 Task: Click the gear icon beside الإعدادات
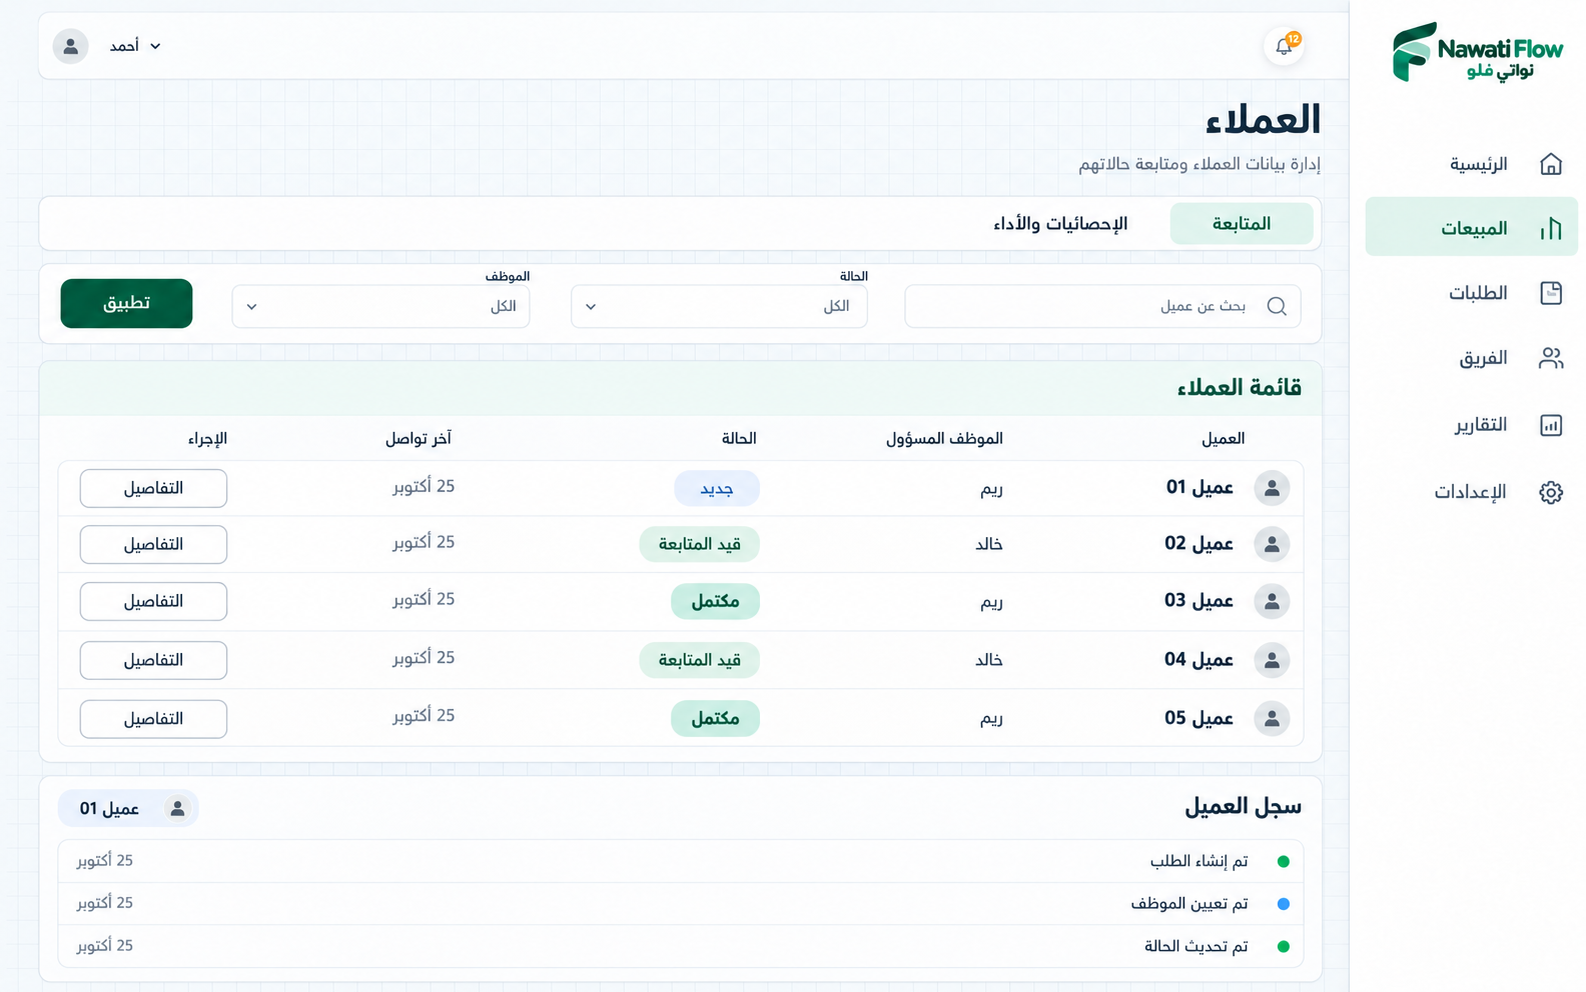click(x=1551, y=492)
